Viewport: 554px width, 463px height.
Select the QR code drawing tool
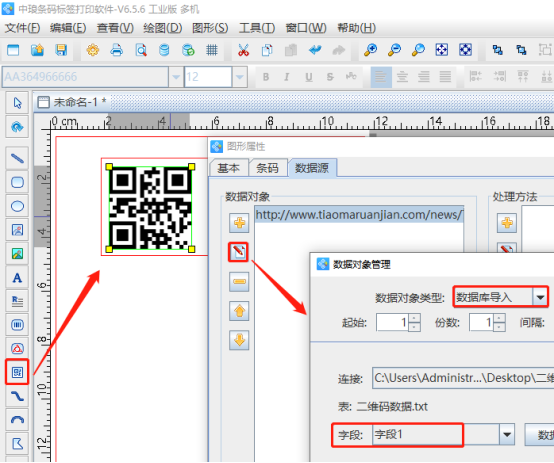tap(17, 372)
